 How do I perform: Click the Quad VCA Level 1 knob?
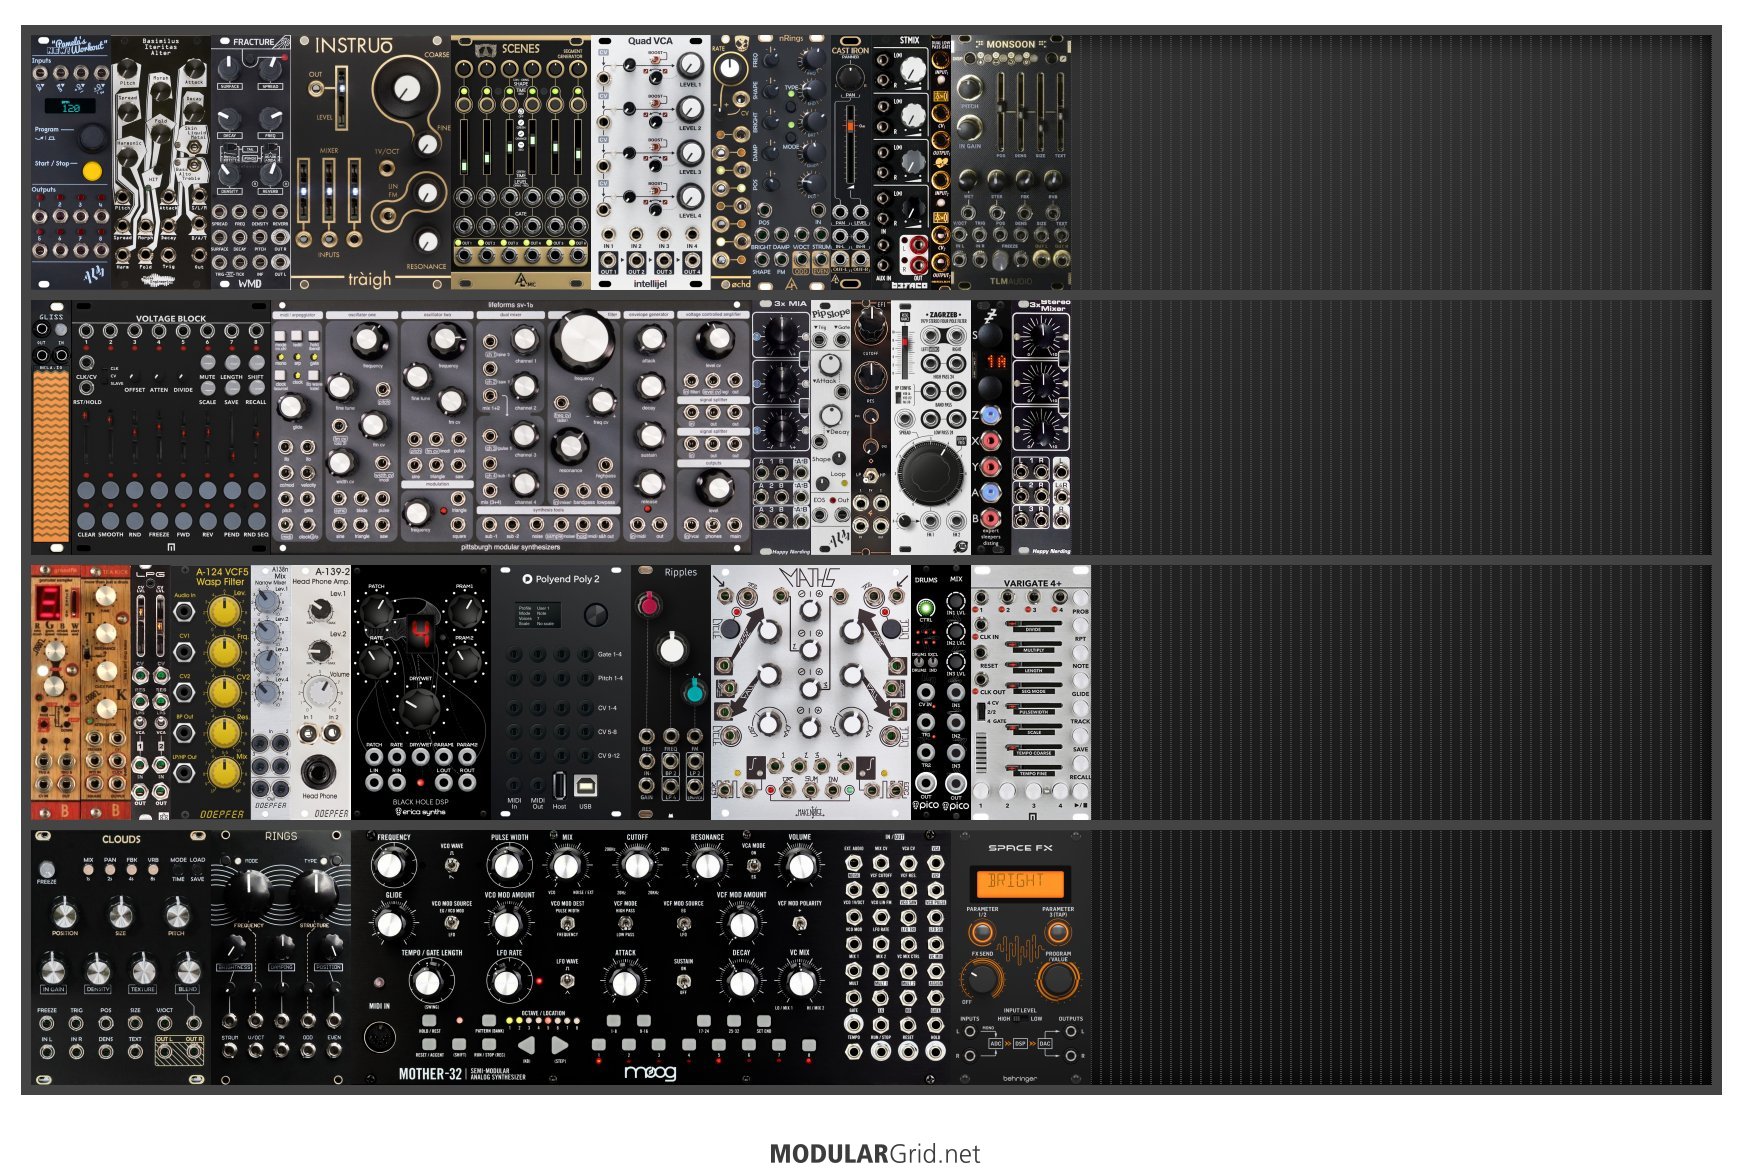pyautogui.click(x=690, y=66)
